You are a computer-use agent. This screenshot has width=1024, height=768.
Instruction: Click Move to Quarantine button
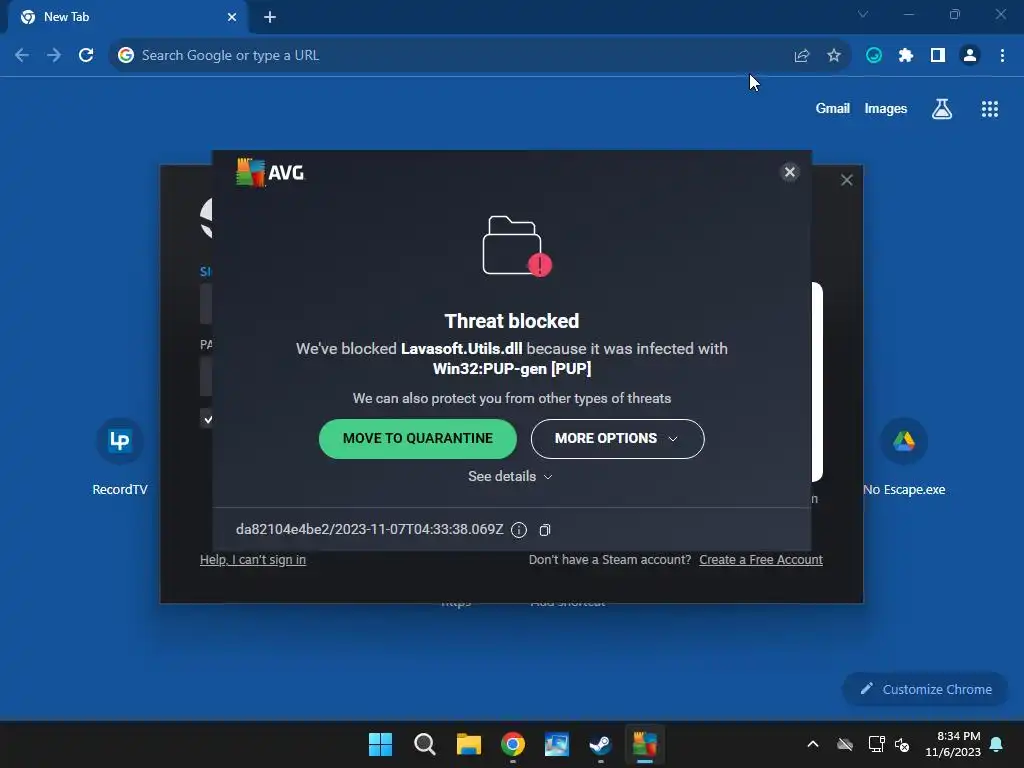coord(417,439)
